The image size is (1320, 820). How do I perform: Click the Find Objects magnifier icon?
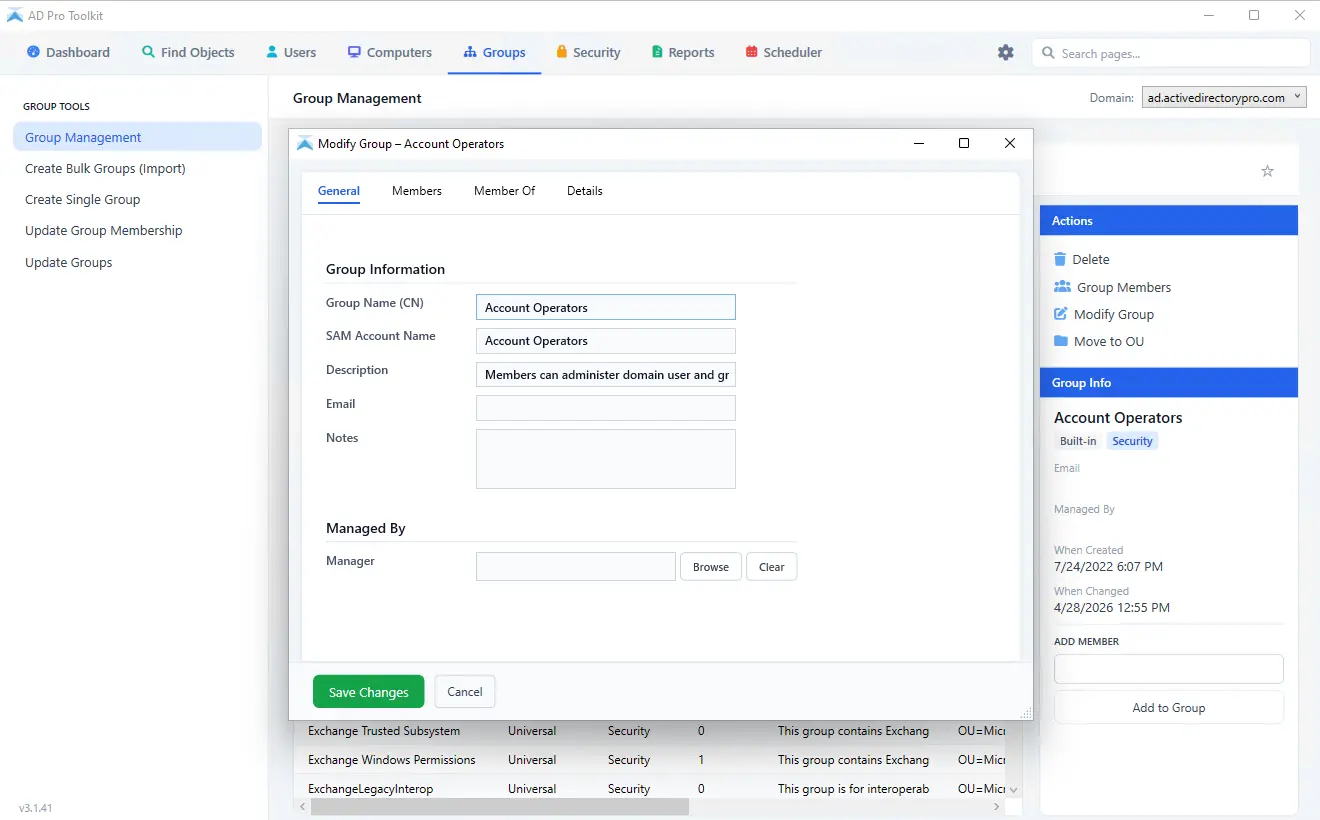click(148, 52)
